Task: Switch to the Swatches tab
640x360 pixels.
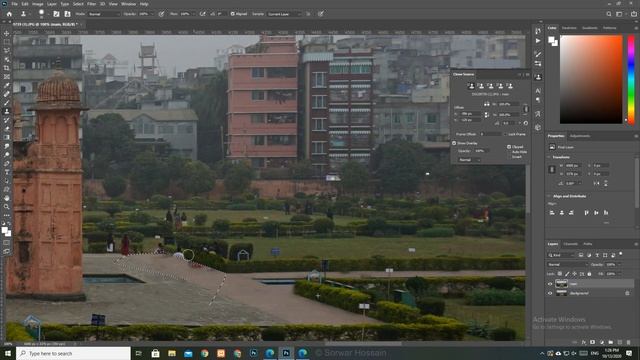Action: [x=569, y=28]
